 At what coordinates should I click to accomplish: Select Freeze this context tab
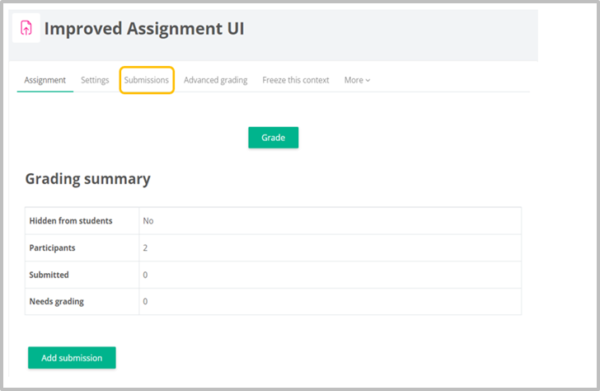click(295, 80)
